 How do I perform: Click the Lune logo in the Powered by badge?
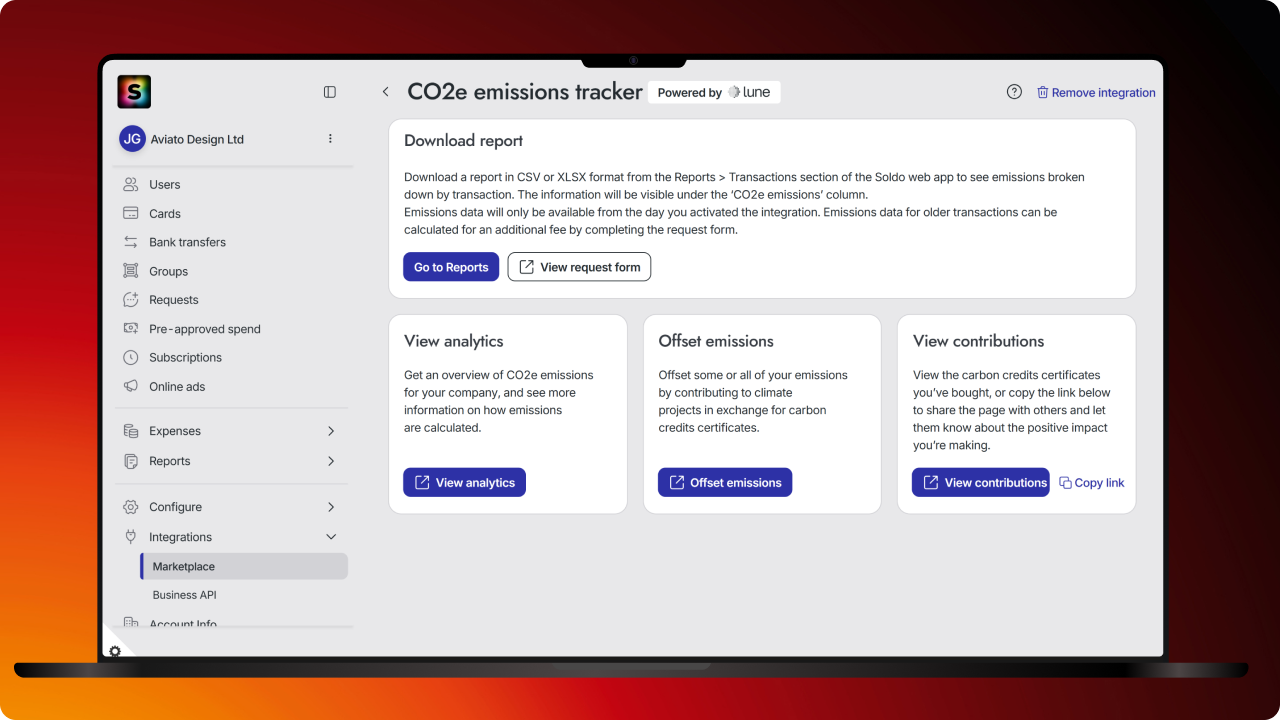749,92
